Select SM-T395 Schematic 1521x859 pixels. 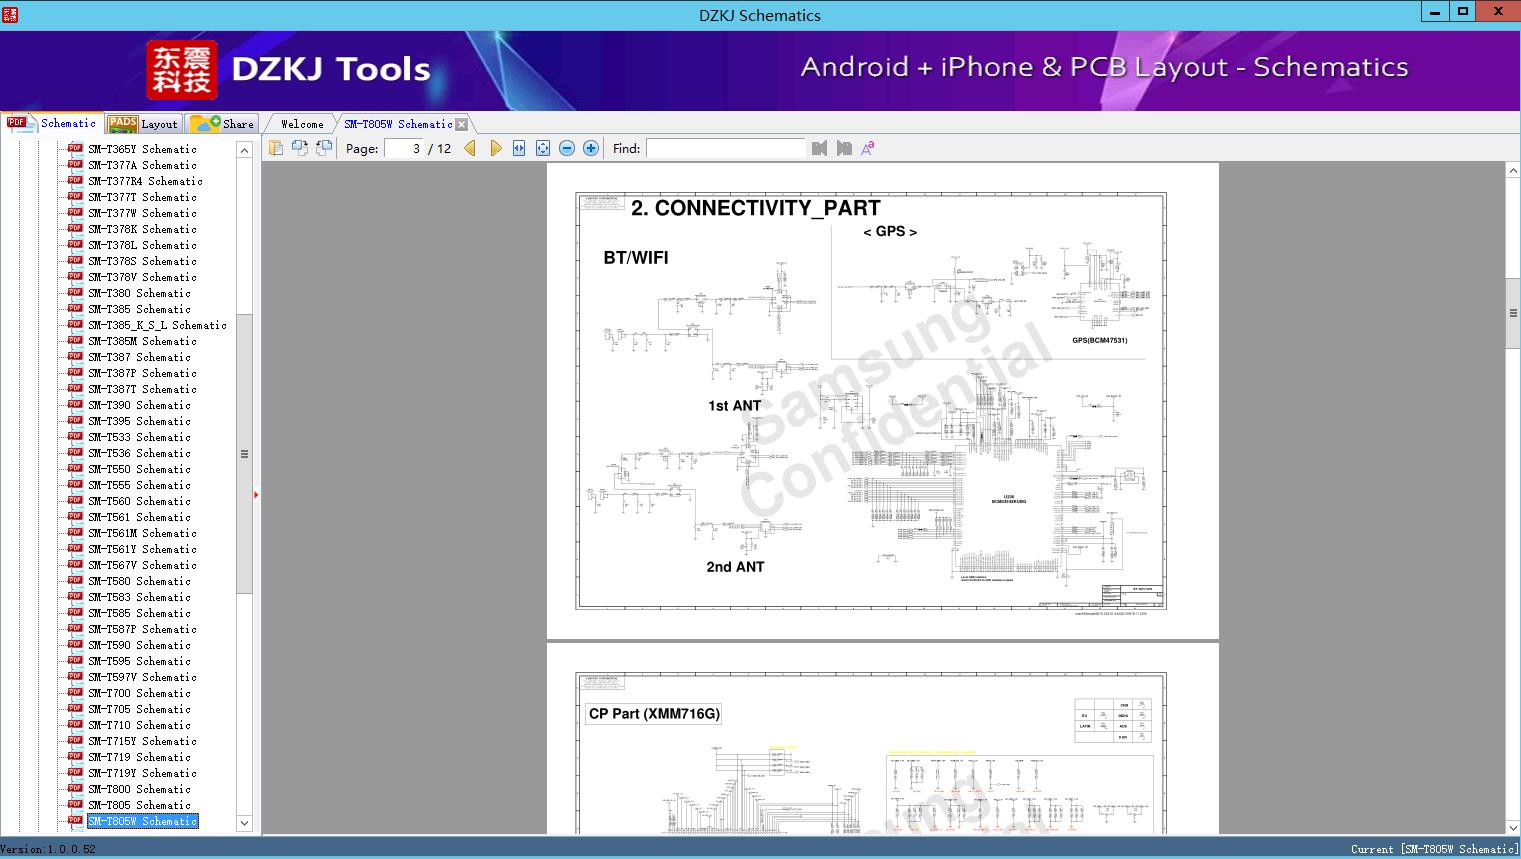click(139, 421)
